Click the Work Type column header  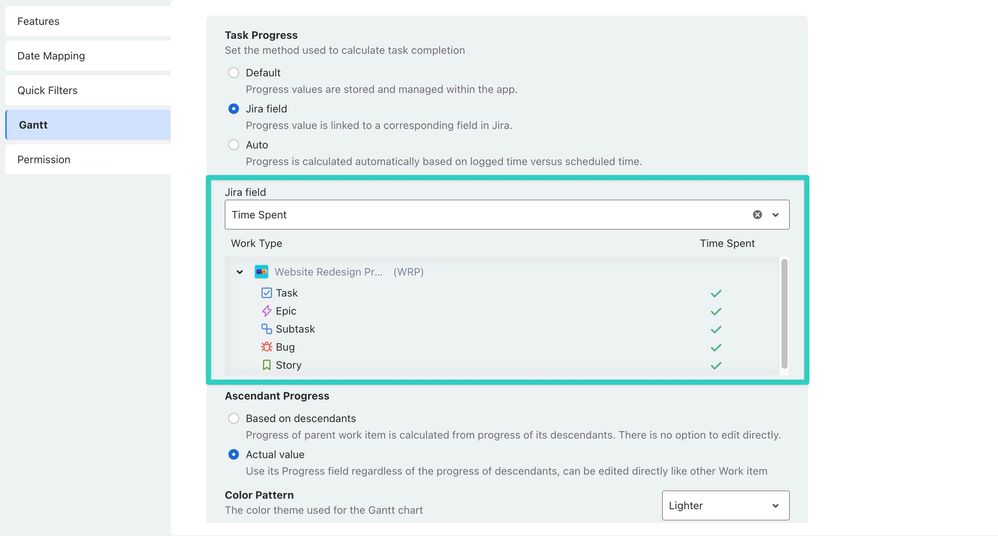coord(257,243)
